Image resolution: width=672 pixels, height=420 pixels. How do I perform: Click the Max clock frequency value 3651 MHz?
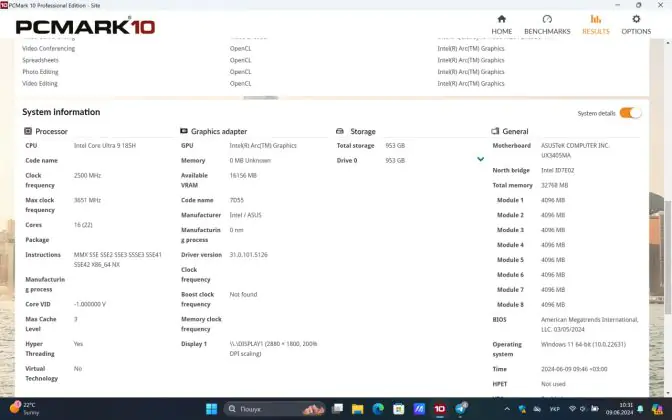pyautogui.click(x=87, y=200)
